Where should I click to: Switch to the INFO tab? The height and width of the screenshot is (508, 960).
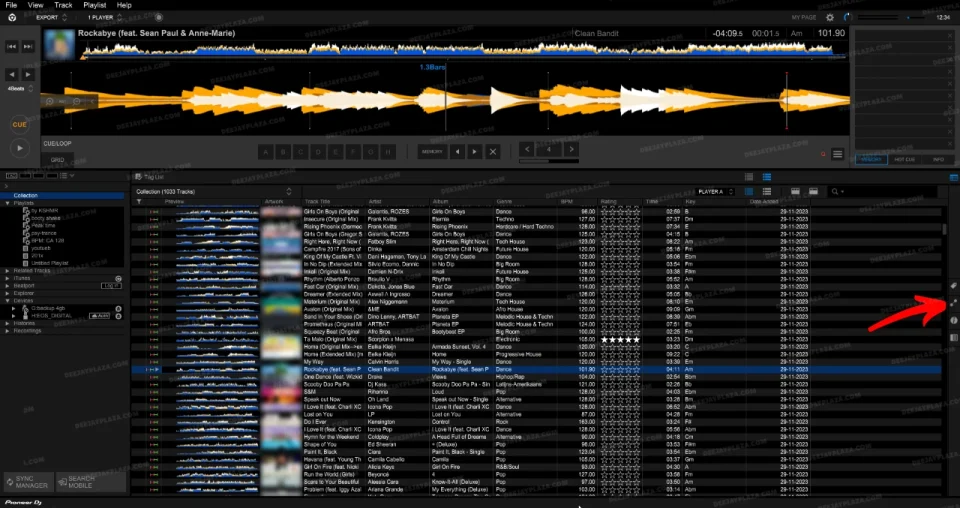point(938,159)
